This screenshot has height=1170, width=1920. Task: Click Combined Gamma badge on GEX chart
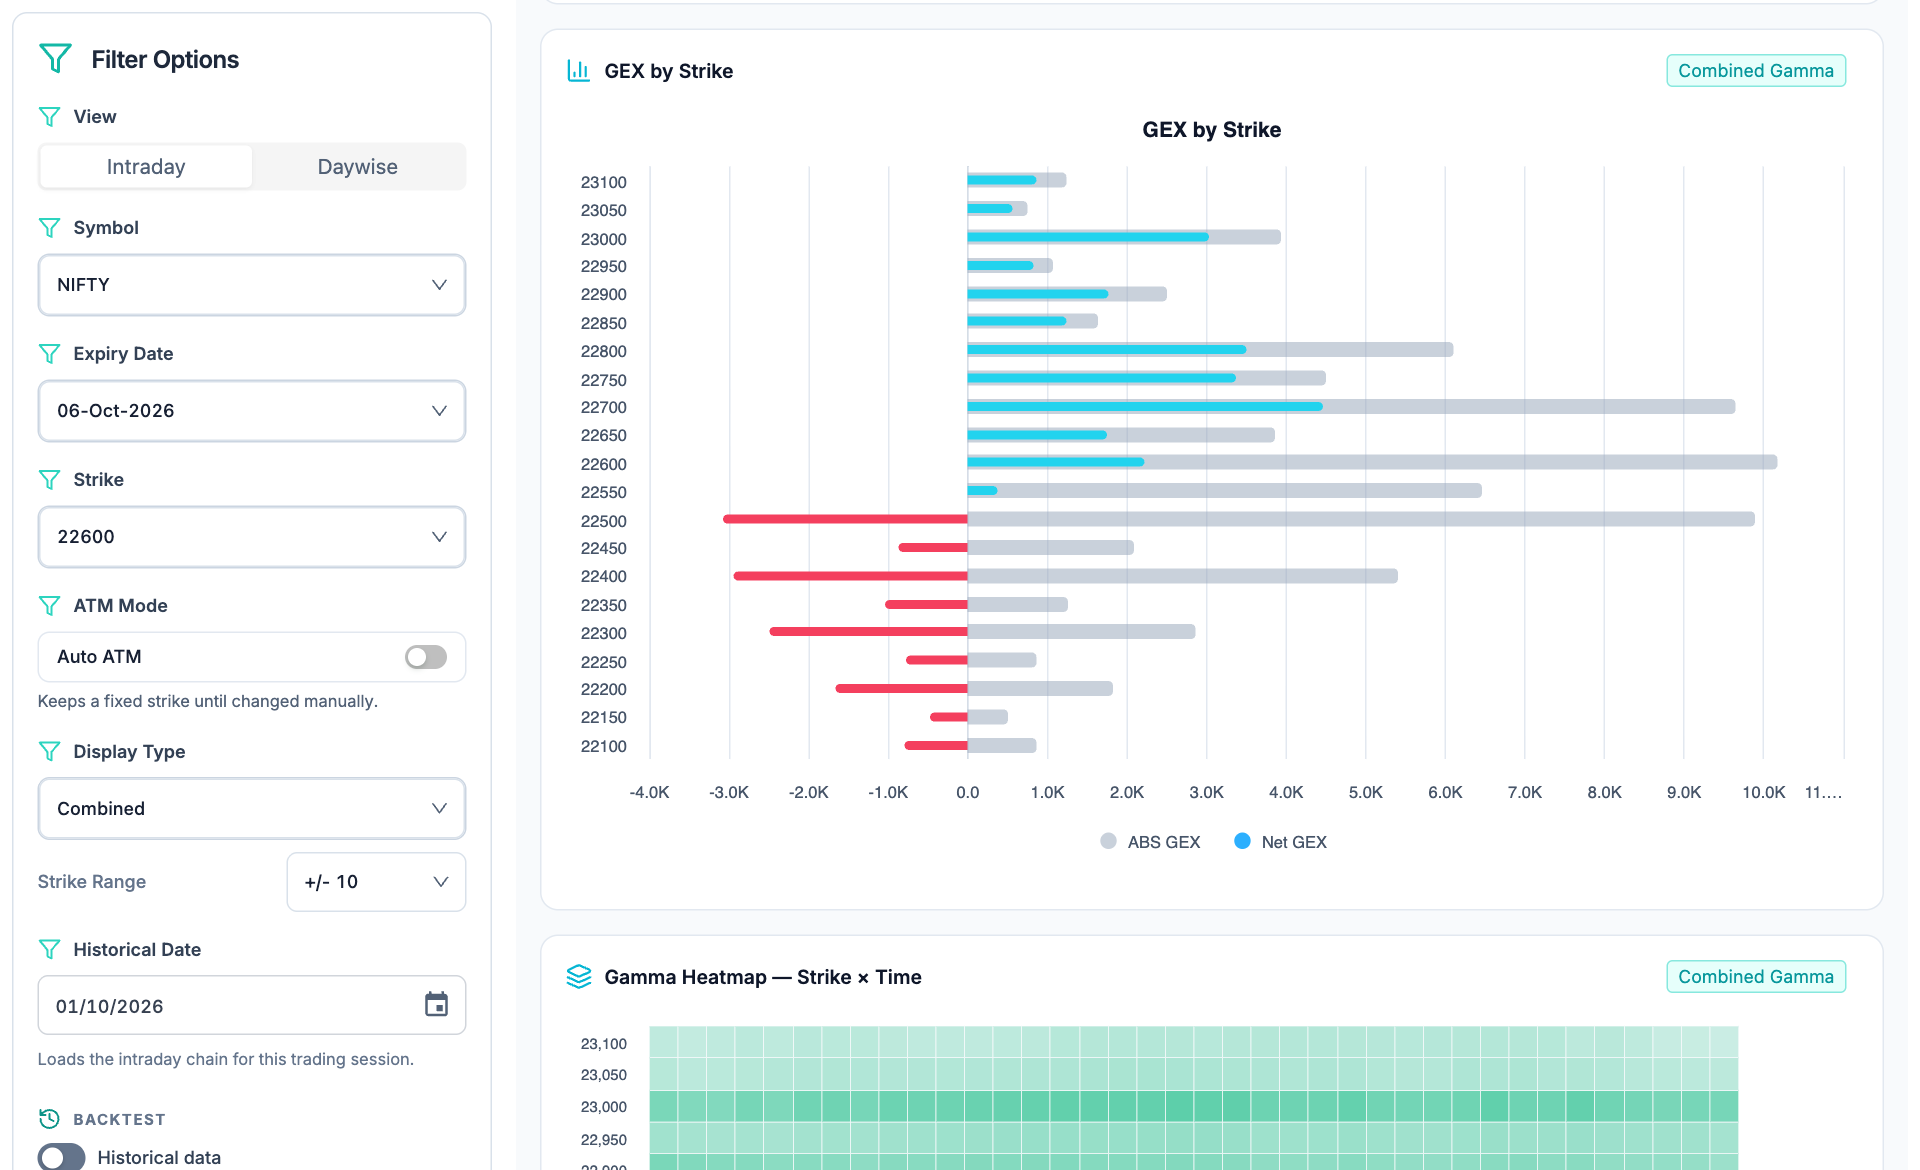click(x=1756, y=71)
